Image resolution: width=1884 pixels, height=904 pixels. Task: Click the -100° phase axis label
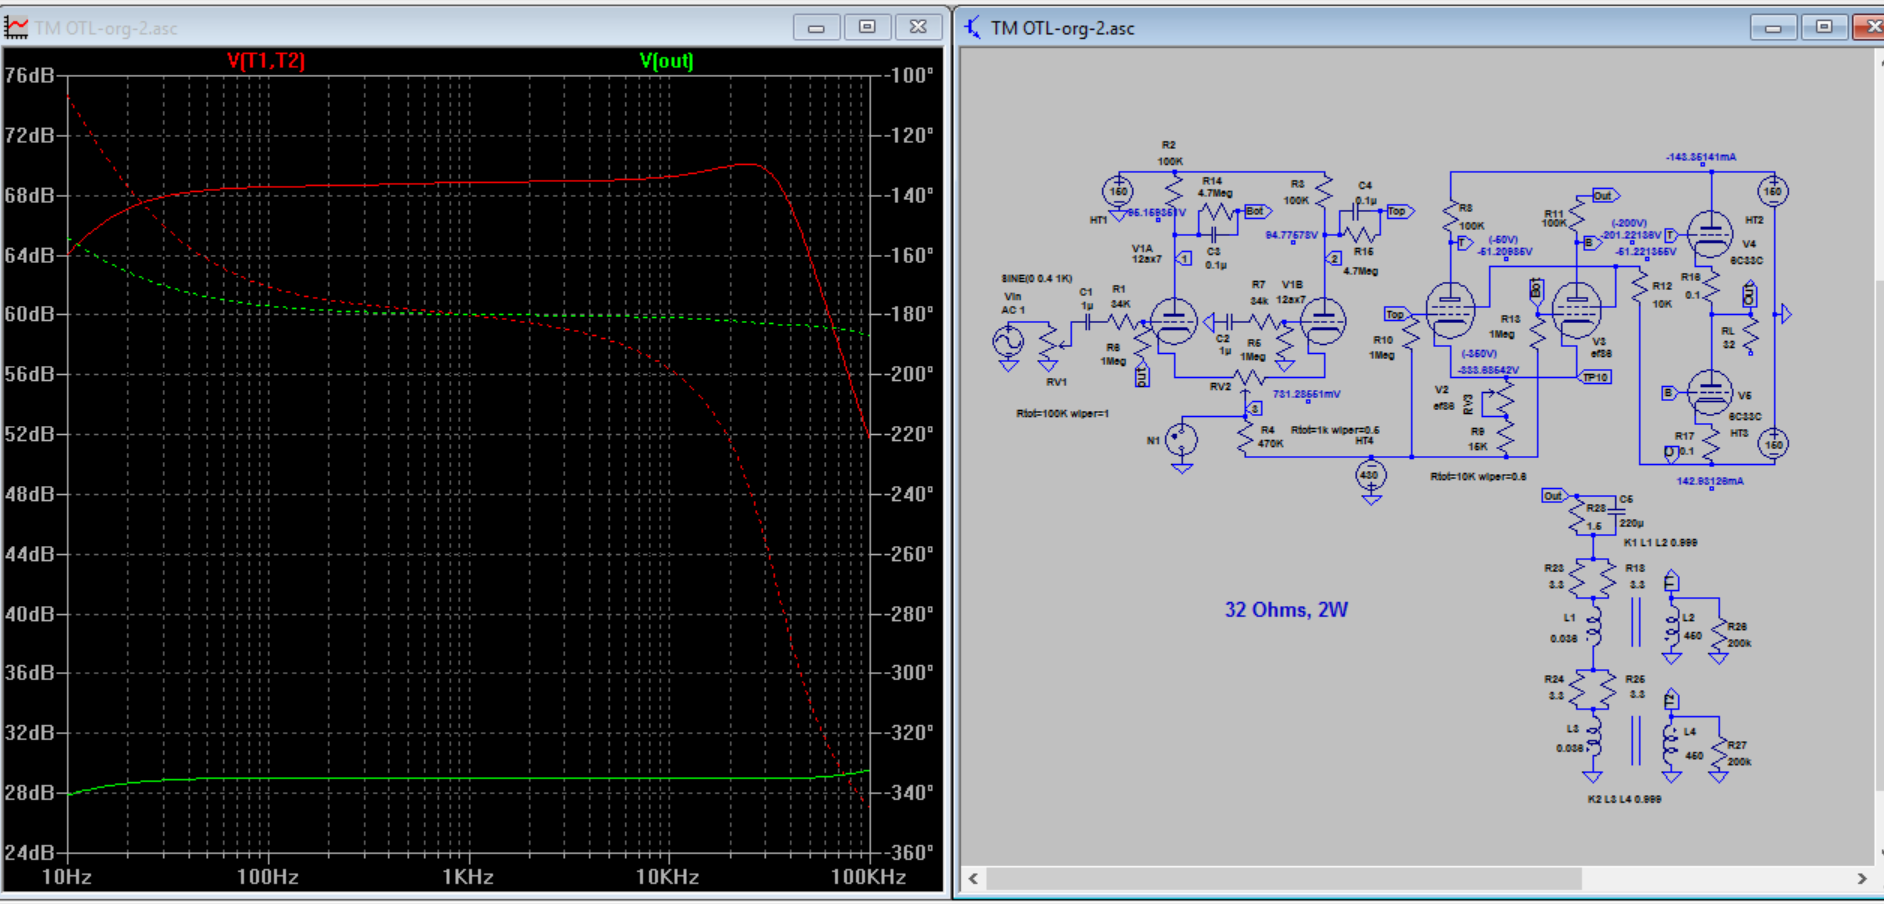[909, 76]
